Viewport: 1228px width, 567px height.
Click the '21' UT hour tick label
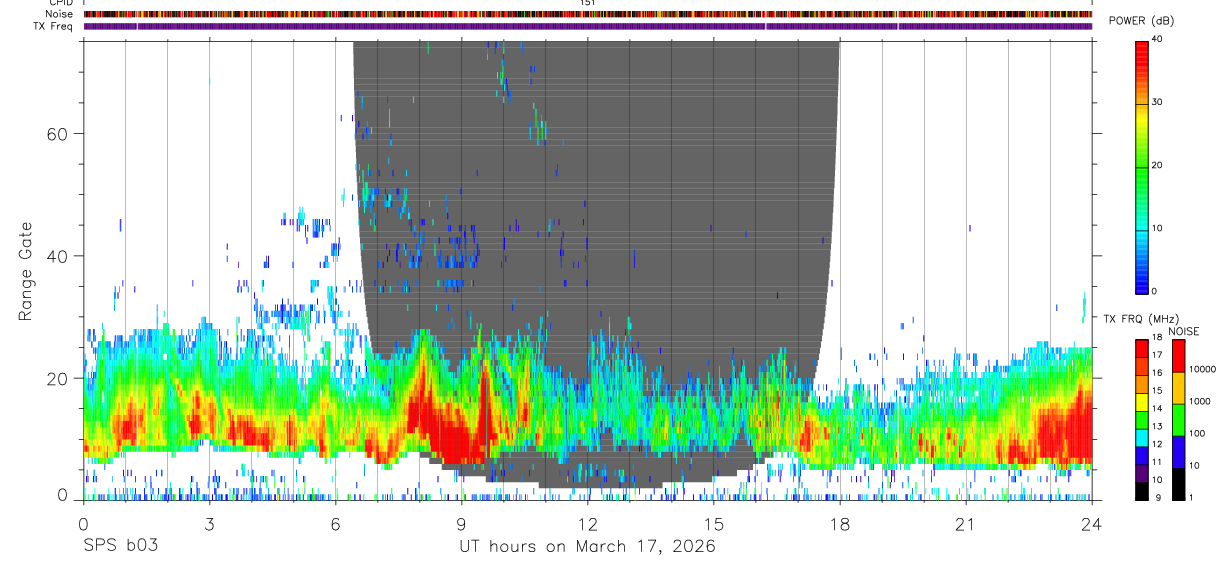(965, 523)
